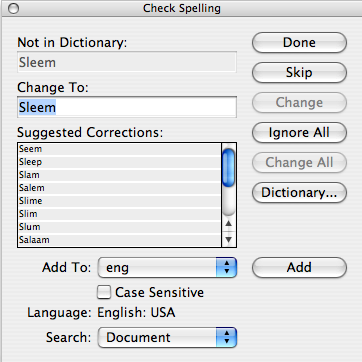Click the Done button

click(299, 43)
